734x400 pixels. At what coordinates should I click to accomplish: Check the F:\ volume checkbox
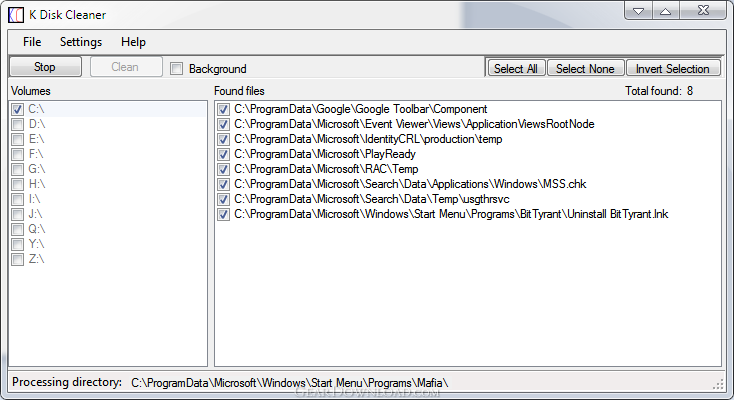point(18,155)
